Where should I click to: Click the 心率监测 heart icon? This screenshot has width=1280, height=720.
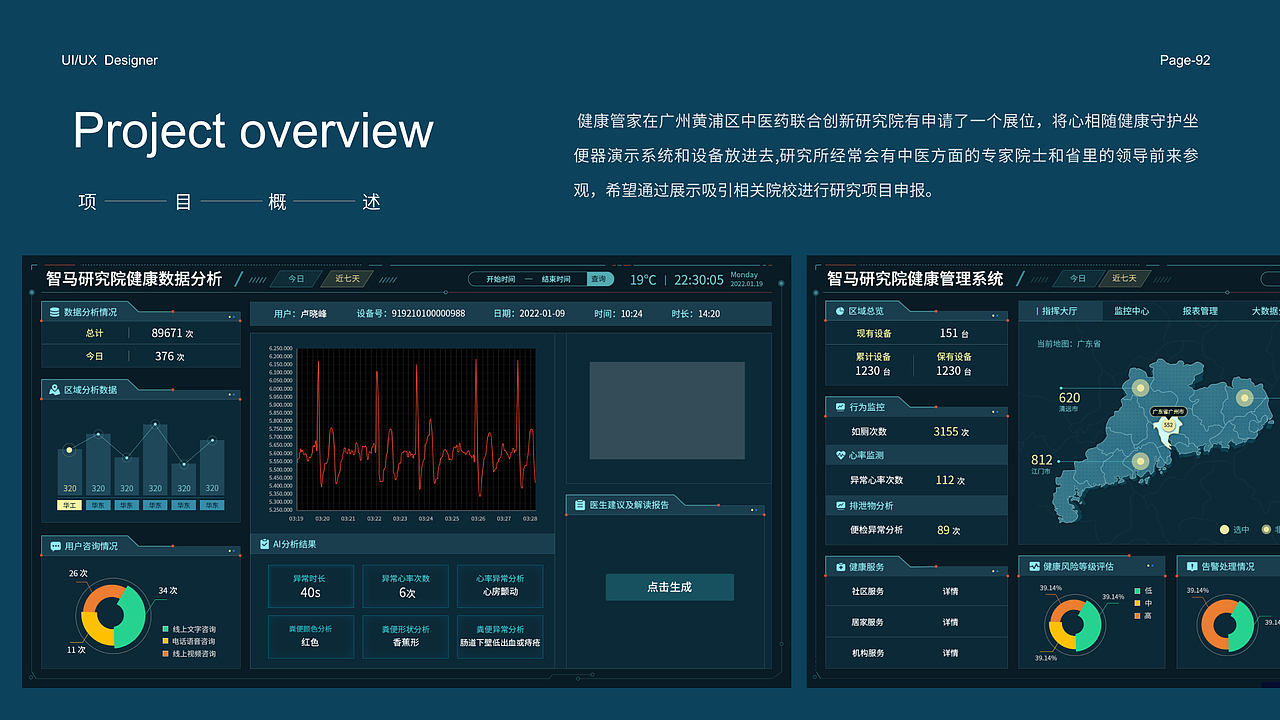[840, 456]
